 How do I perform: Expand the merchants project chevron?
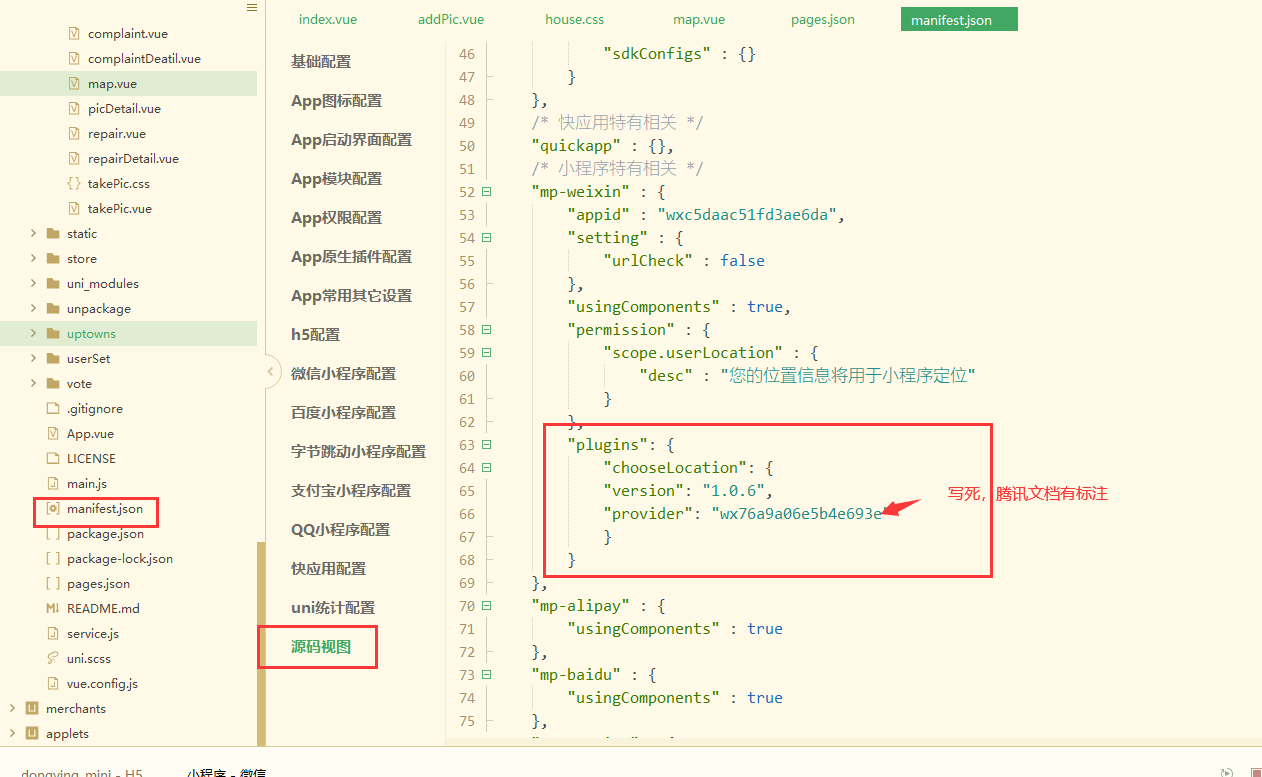pyautogui.click(x=12, y=709)
